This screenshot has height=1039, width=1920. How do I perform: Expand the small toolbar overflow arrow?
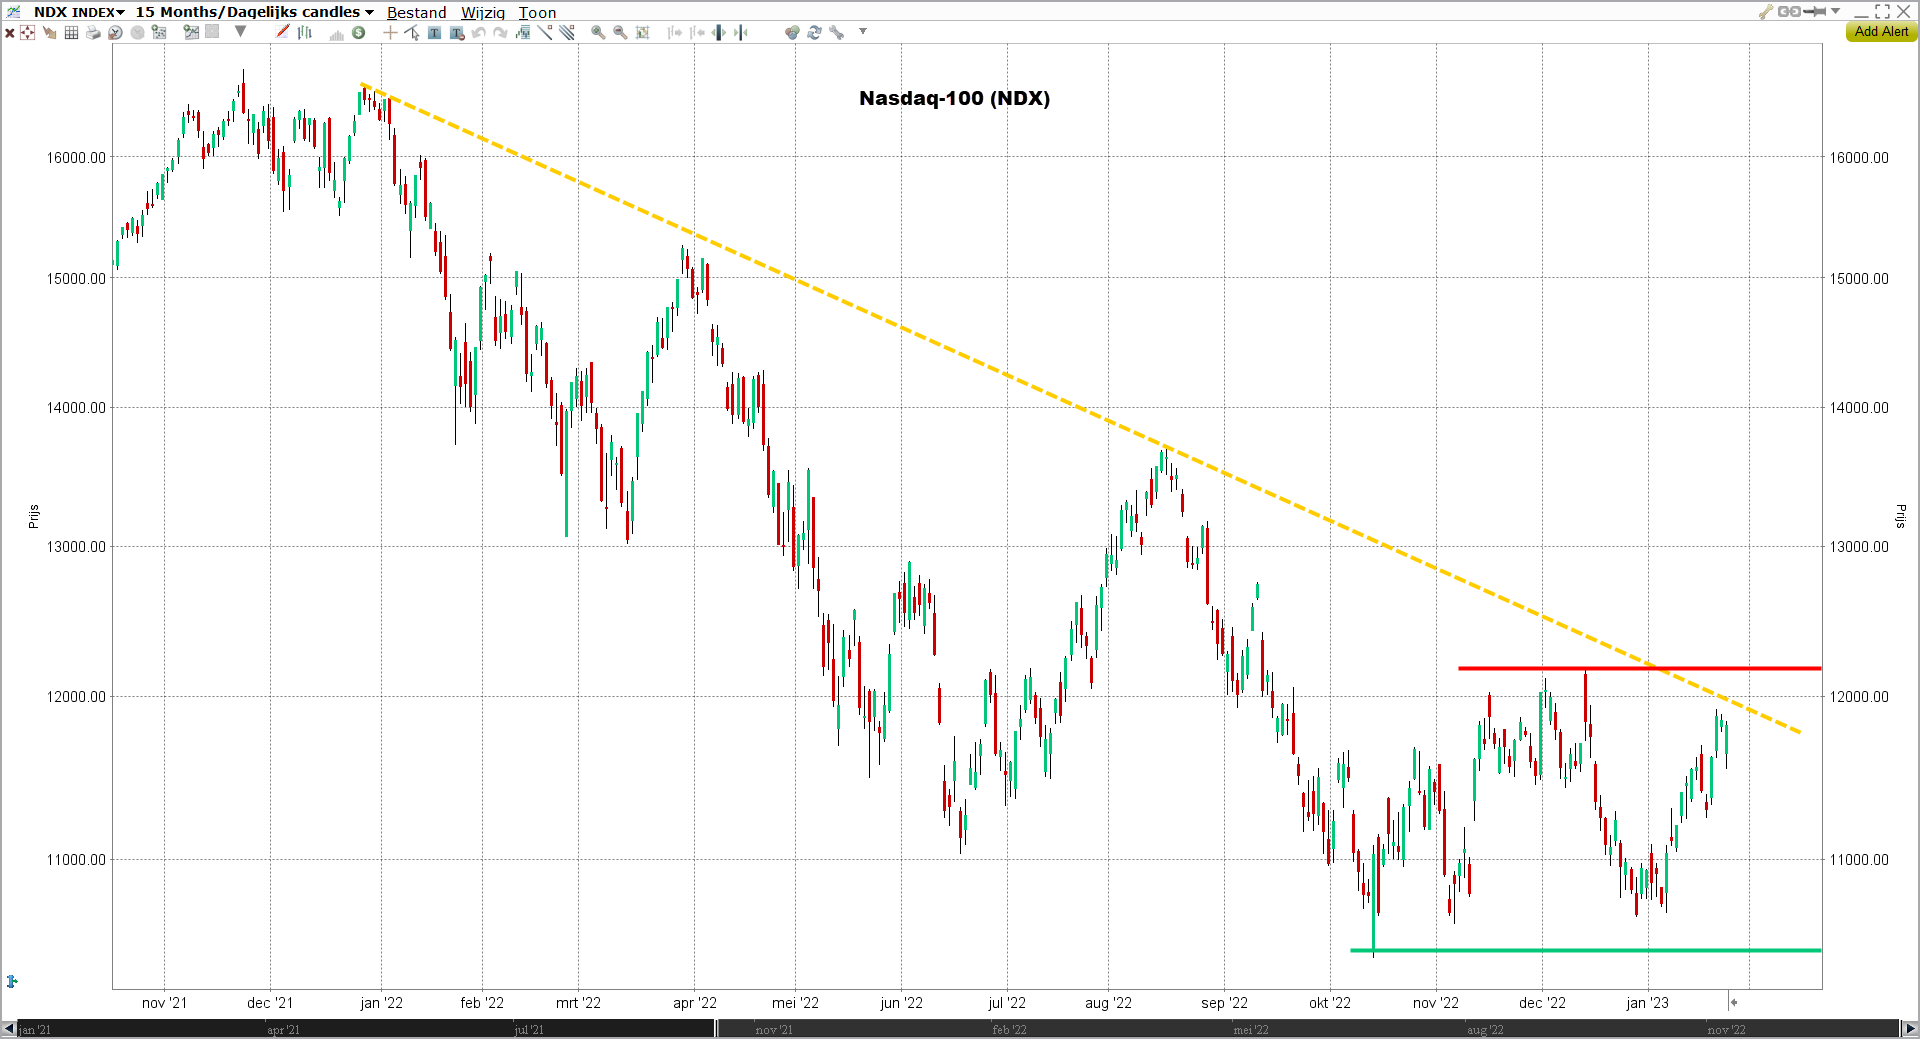(x=862, y=32)
